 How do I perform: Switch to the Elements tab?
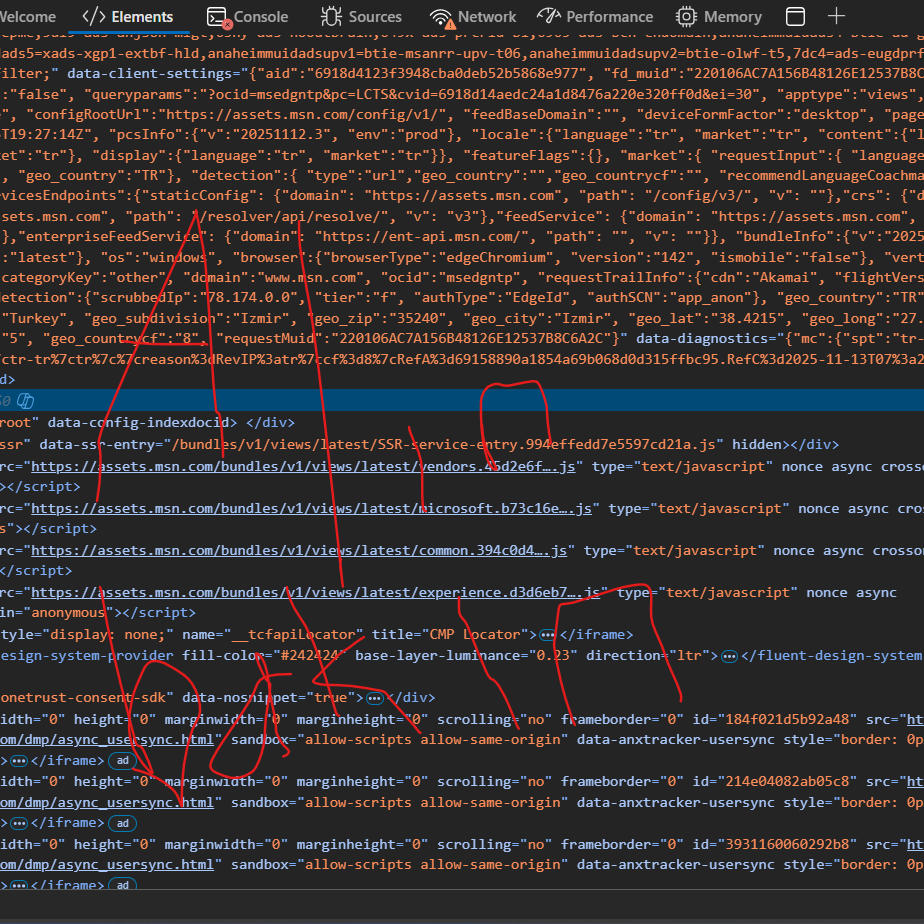point(128,17)
